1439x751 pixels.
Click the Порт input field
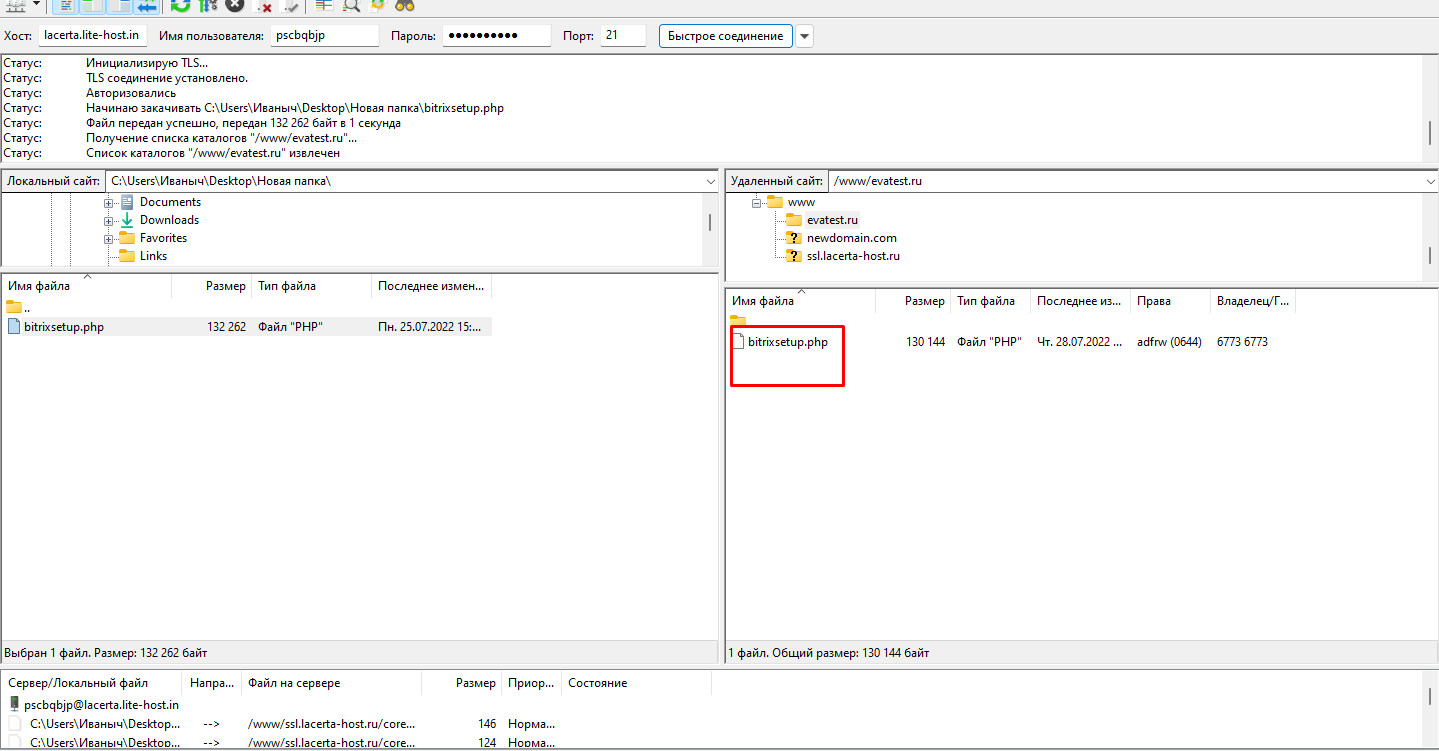click(623, 36)
